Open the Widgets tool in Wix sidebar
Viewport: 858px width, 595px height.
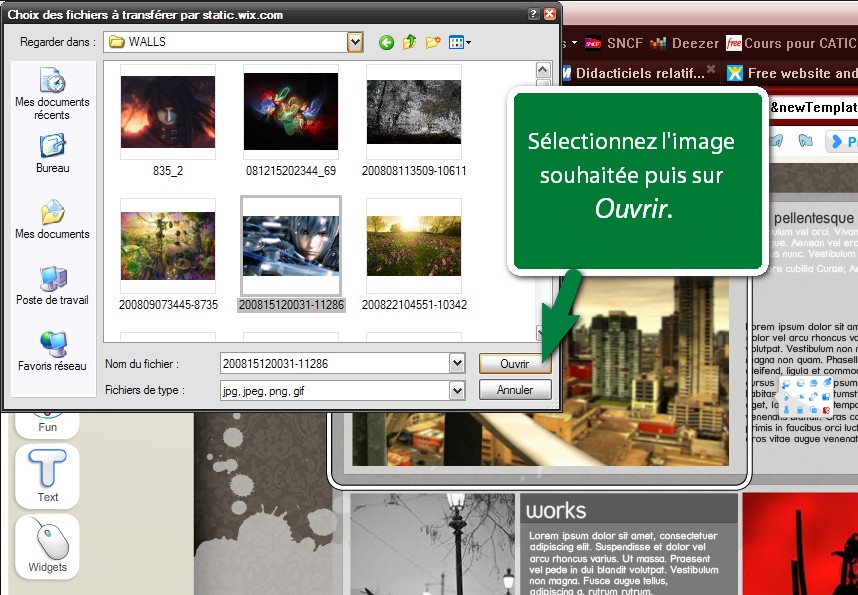[x=47, y=546]
